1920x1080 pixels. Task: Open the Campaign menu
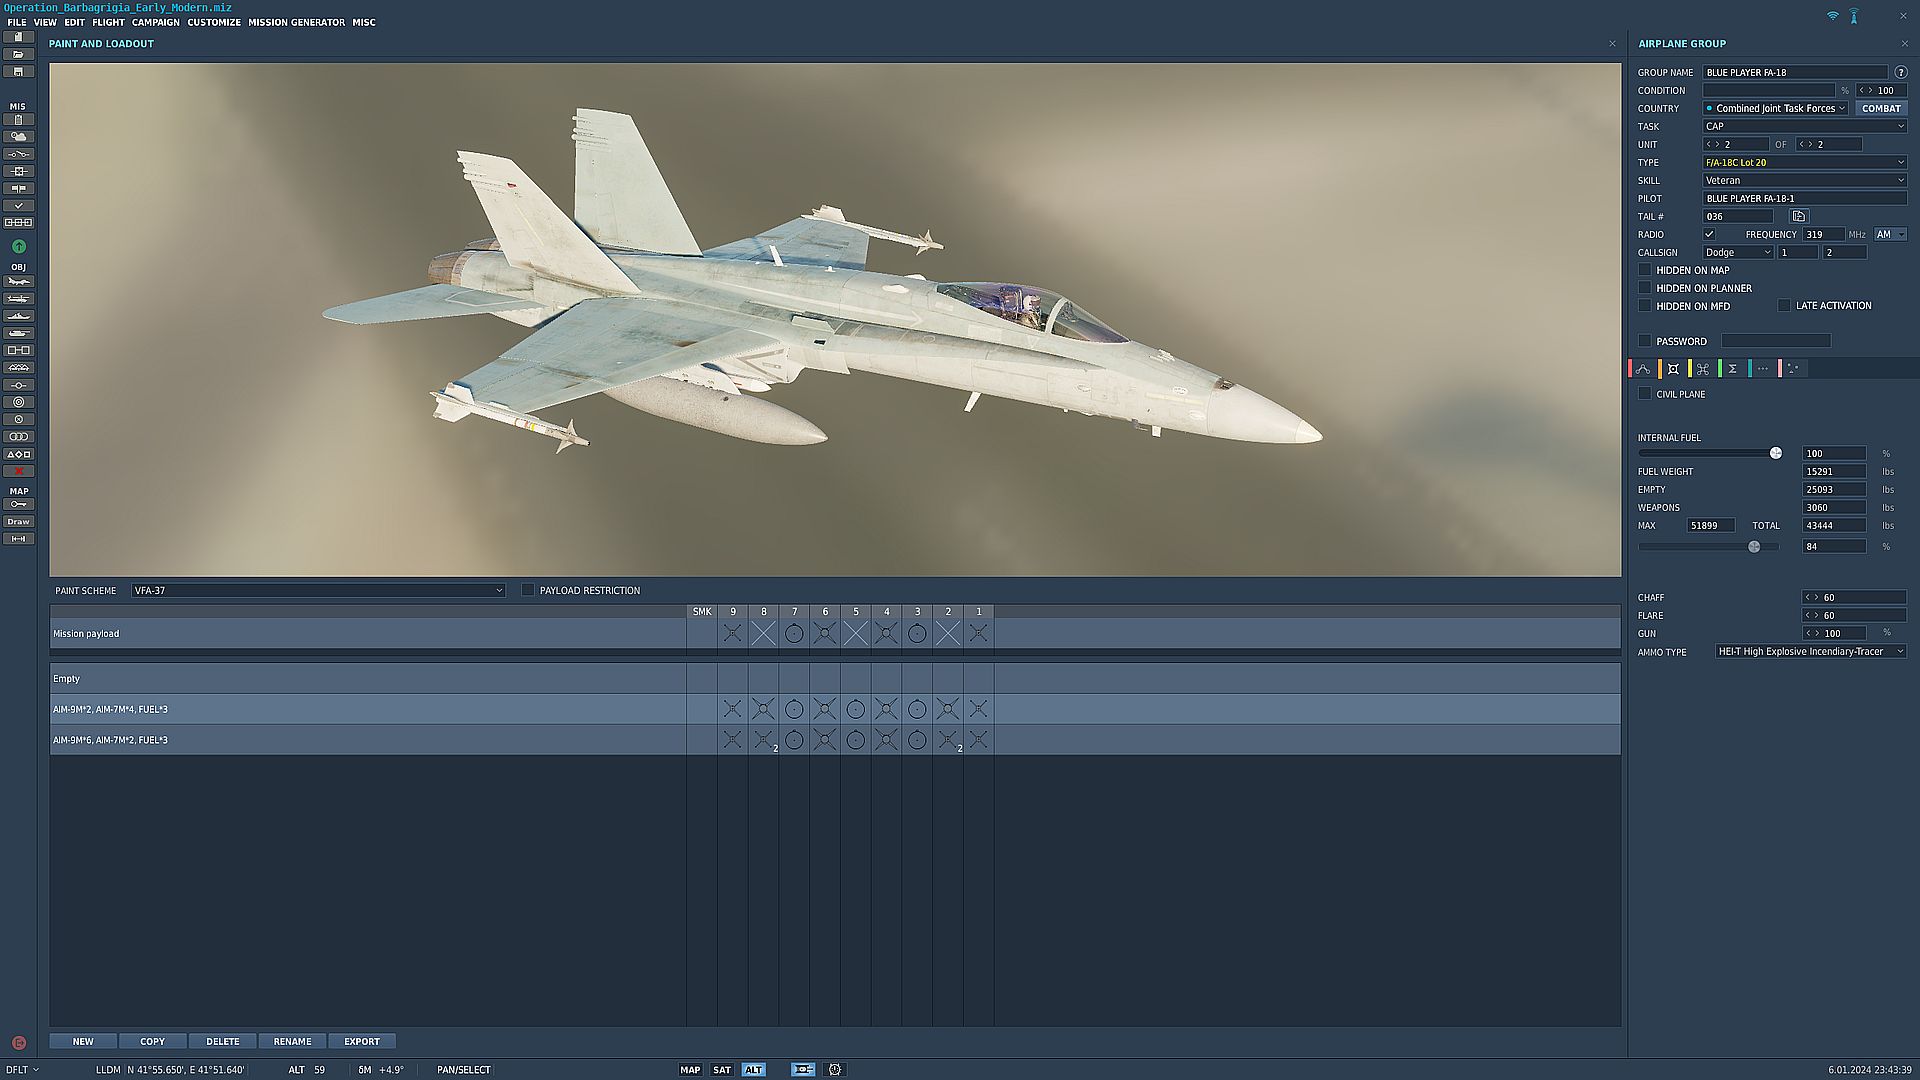tap(155, 22)
